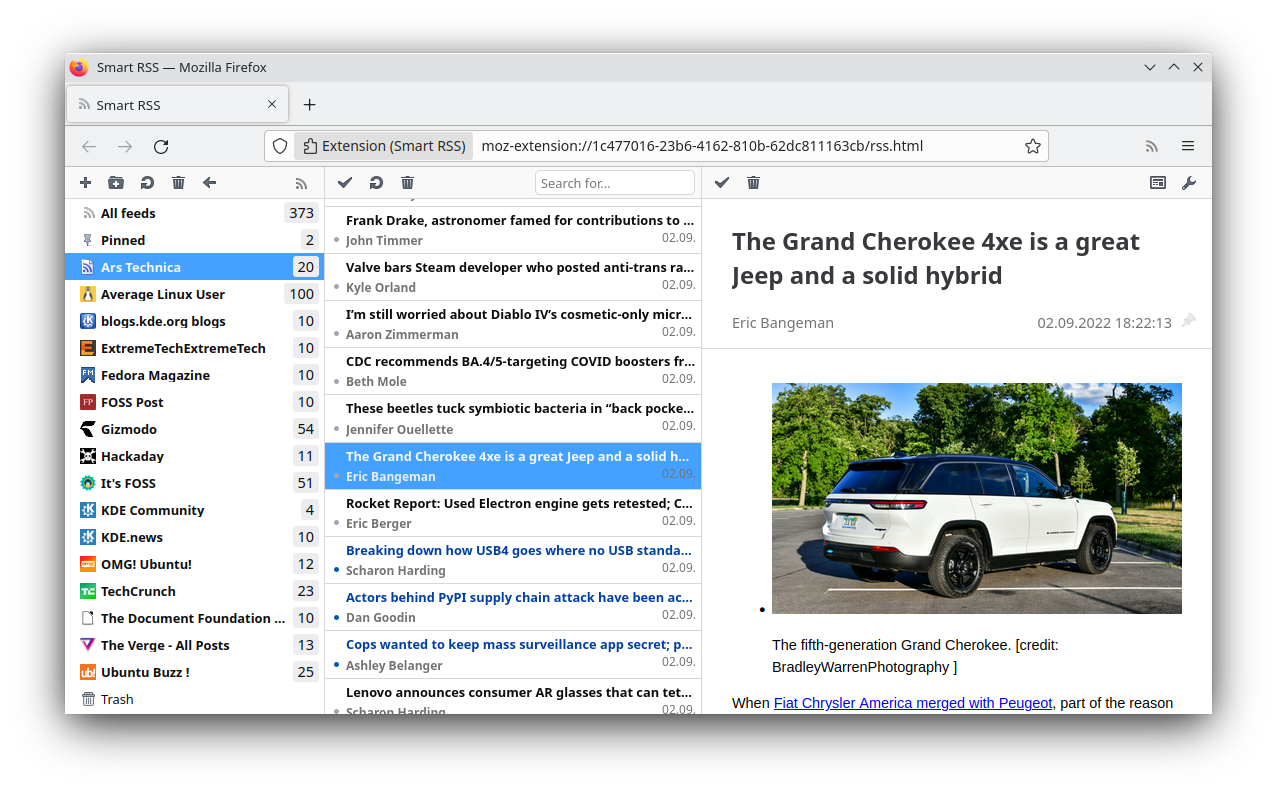
Task: Open Lenovo consumer AR glasses article
Action: click(x=513, y=697)
